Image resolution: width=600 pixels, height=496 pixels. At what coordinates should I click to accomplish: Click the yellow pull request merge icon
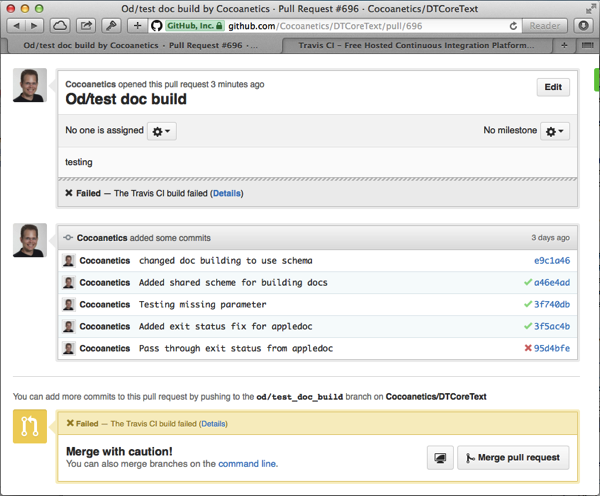coord(30,426)
